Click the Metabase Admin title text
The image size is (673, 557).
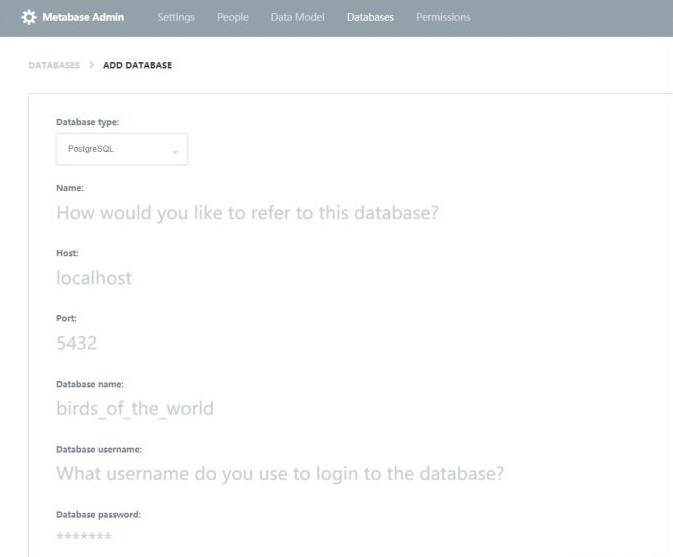pyautogui.click(x=83, y=18)
